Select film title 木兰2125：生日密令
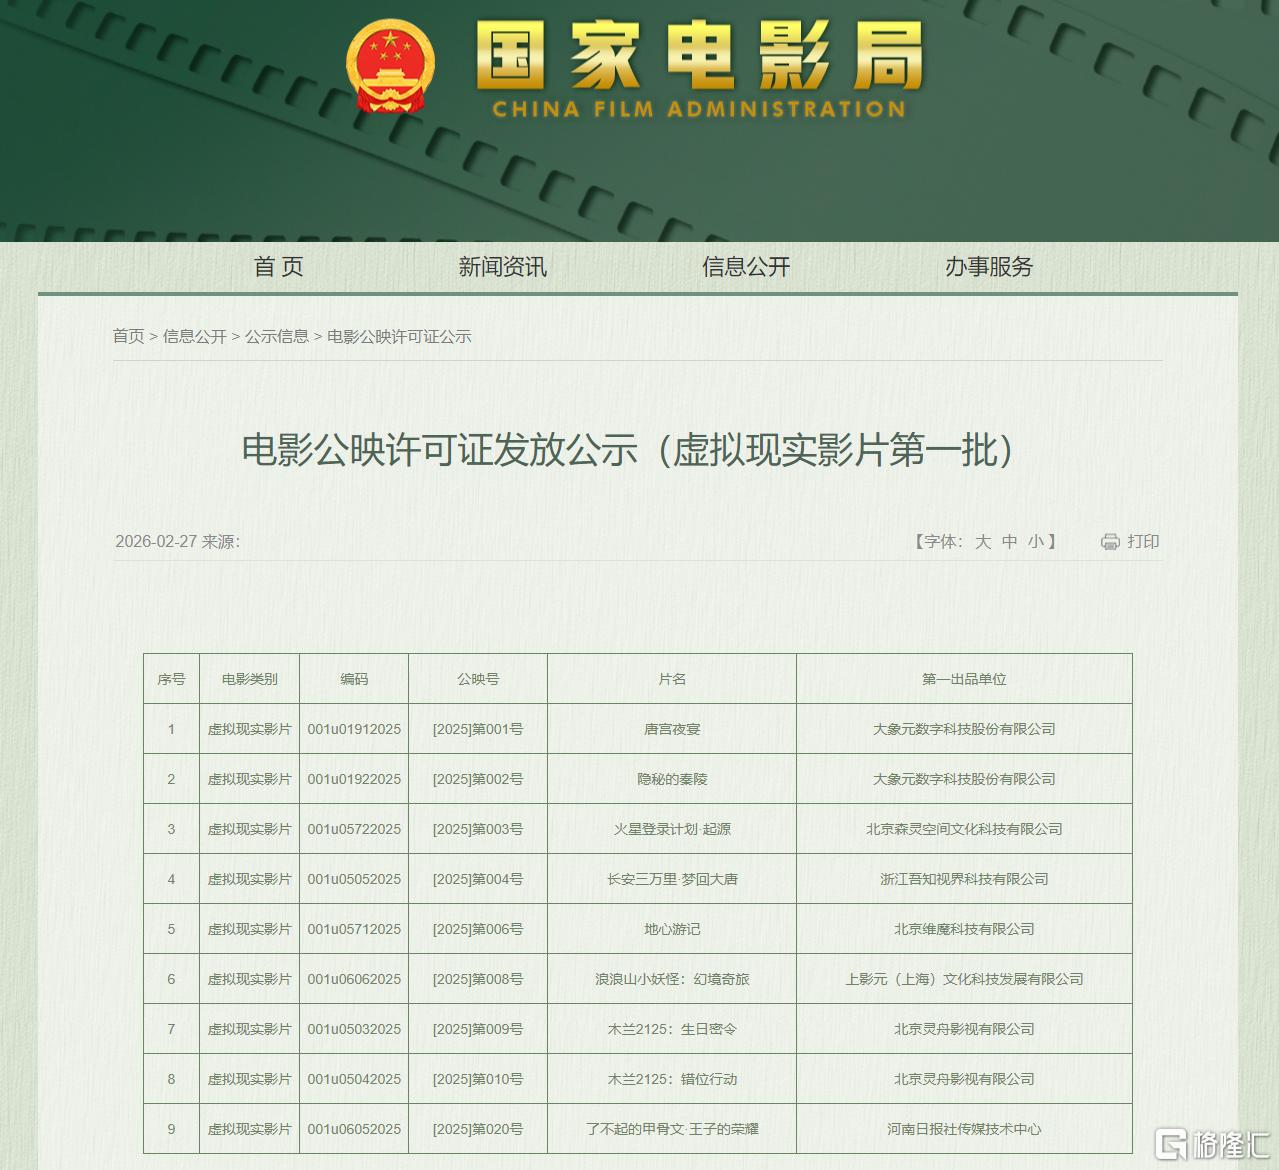This screenshot has height=1170, width=1279. coord(672,1029)
